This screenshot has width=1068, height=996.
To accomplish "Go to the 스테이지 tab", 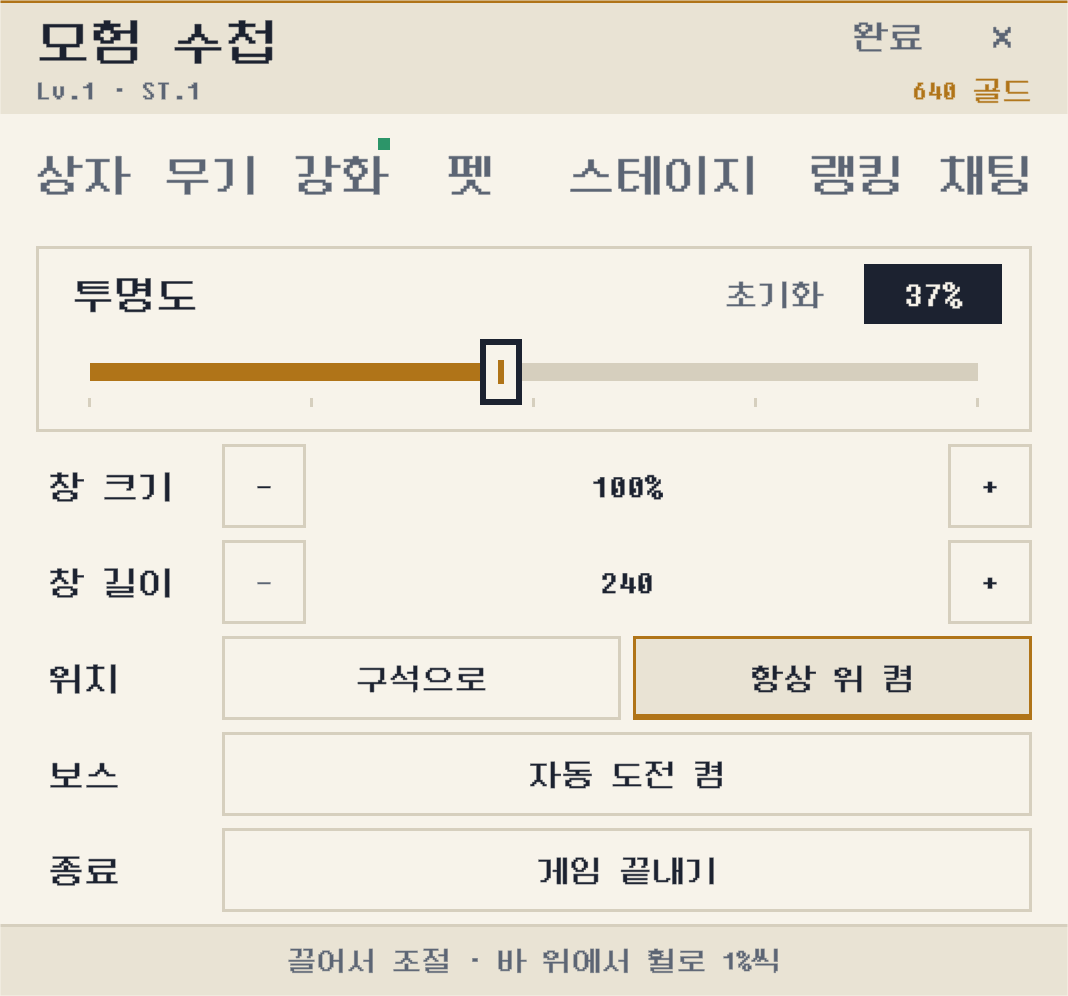I will pos(662,175).
